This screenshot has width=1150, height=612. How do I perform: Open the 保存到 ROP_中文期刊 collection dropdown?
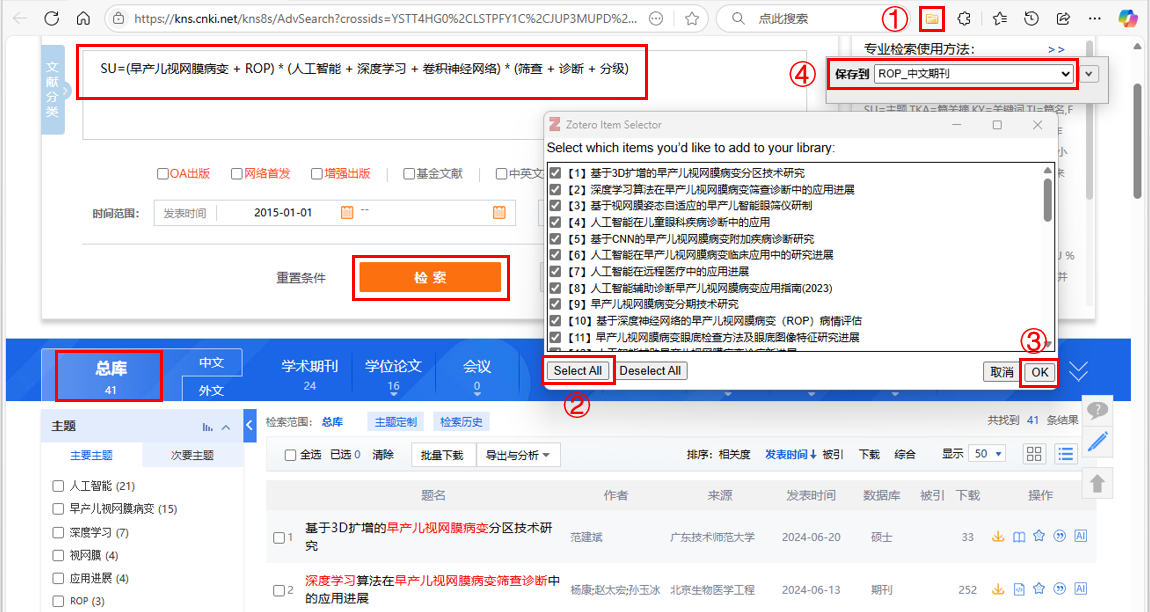[x=974, y=74]
